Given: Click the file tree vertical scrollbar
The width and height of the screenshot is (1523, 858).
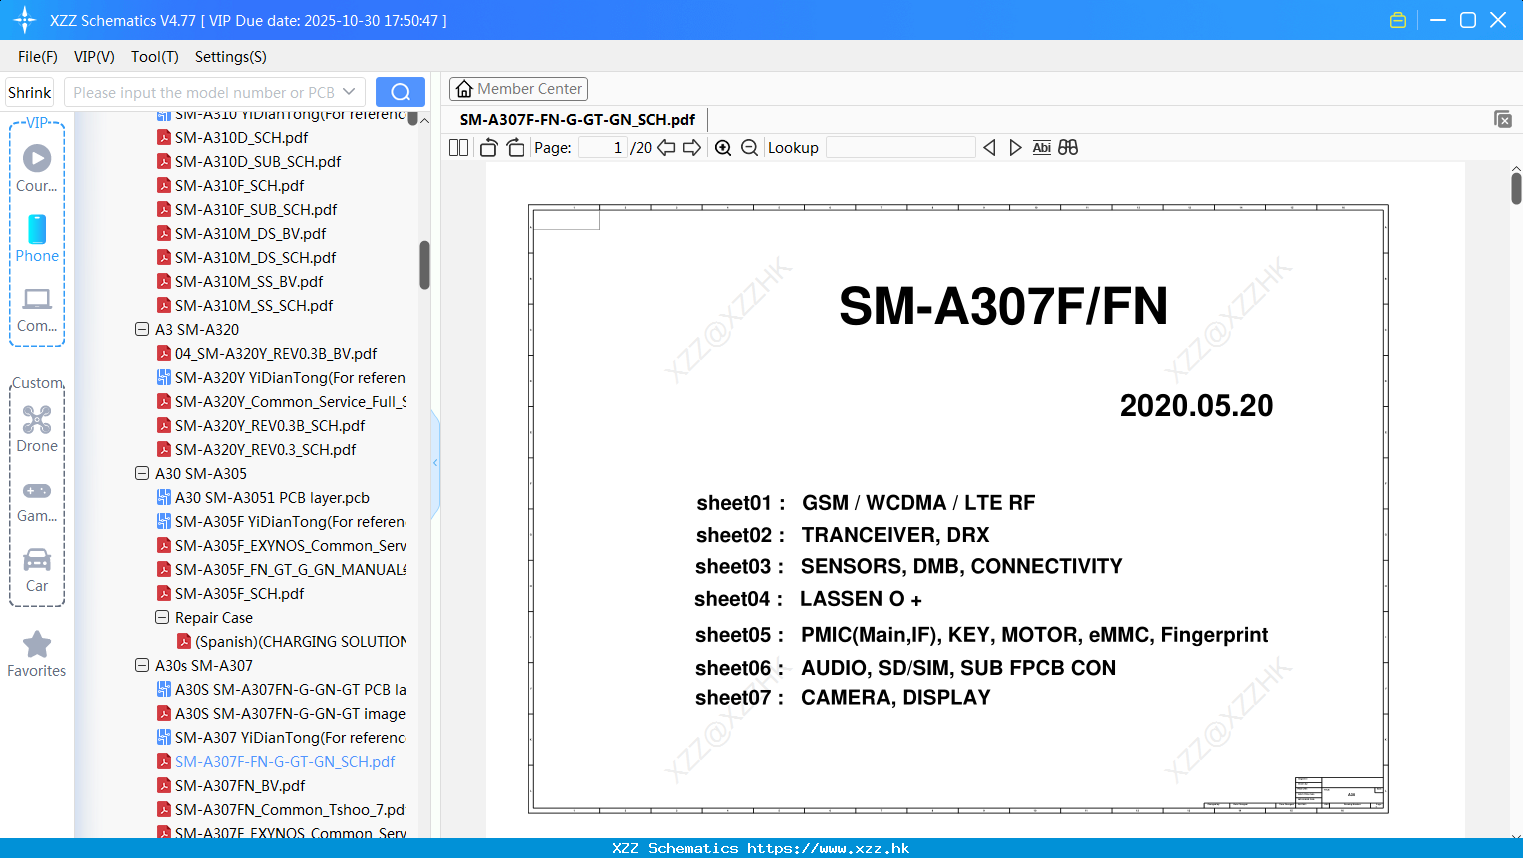Looking at the screenshot, I should [424, 265].
